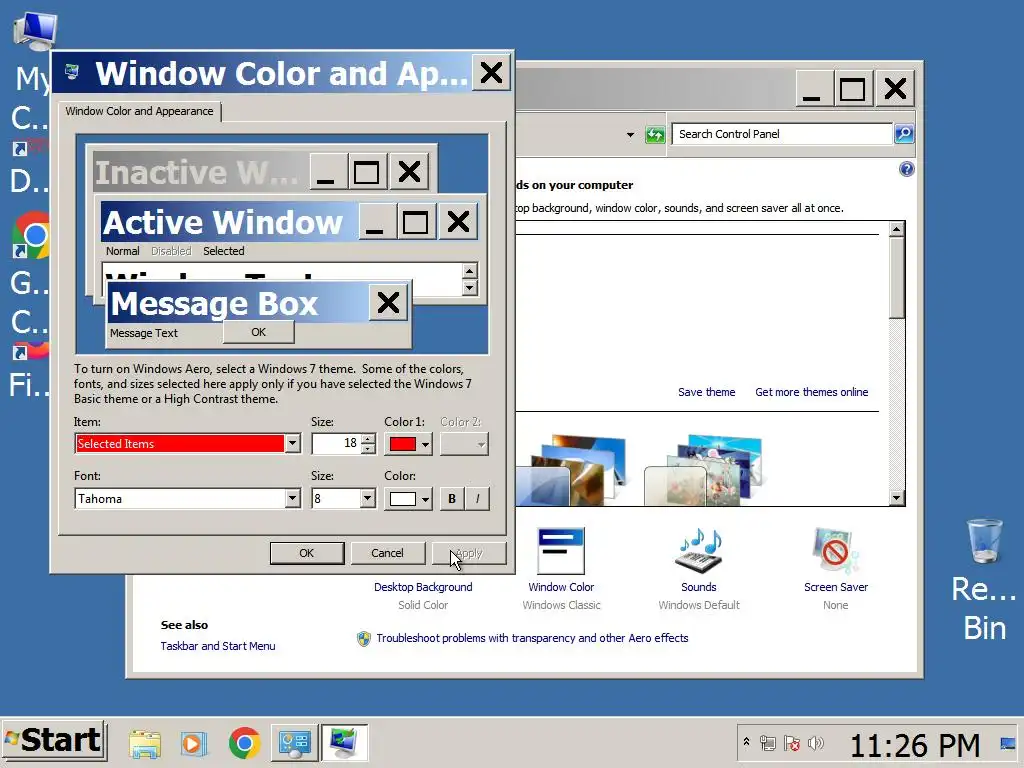Increase the item Size spinner value
Viewport: 1024px width, 768px height.
click(368, 439)
